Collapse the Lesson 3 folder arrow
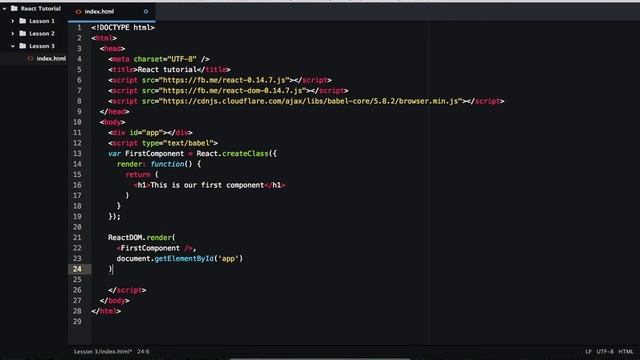Image resolution: width=640 pixels, height=360 pixels. pyautogui.click(x=13, y=46)
